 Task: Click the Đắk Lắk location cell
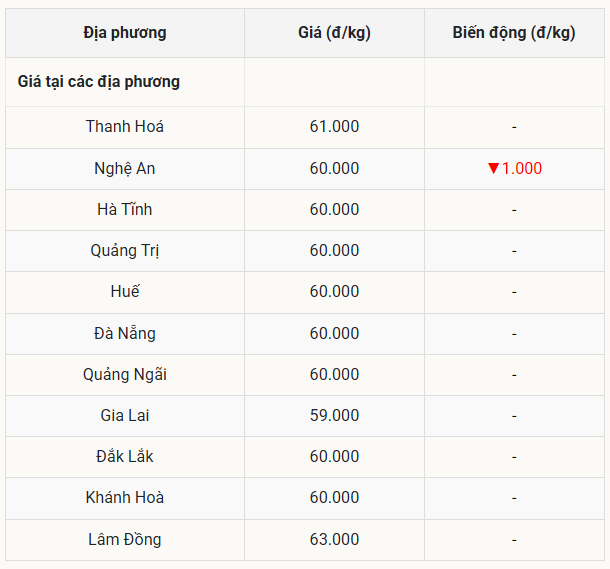pyautogui.click(x=125, y=457)
